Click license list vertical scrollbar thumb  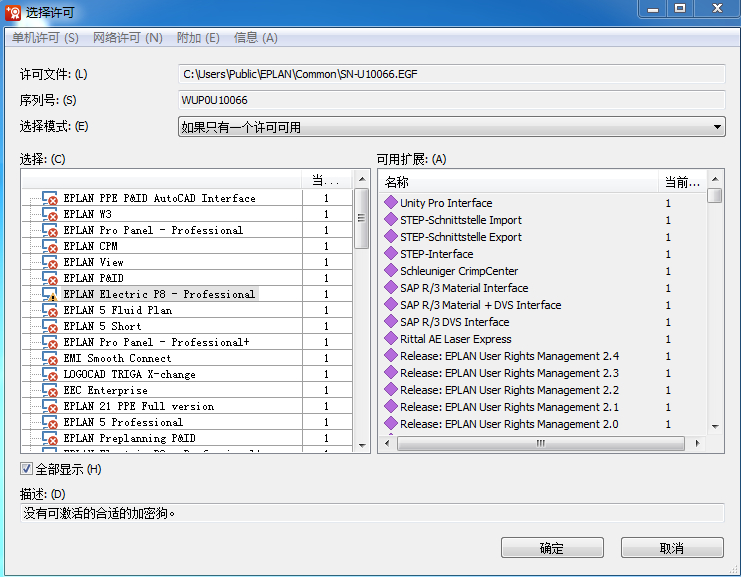click(x=362, y=218)
